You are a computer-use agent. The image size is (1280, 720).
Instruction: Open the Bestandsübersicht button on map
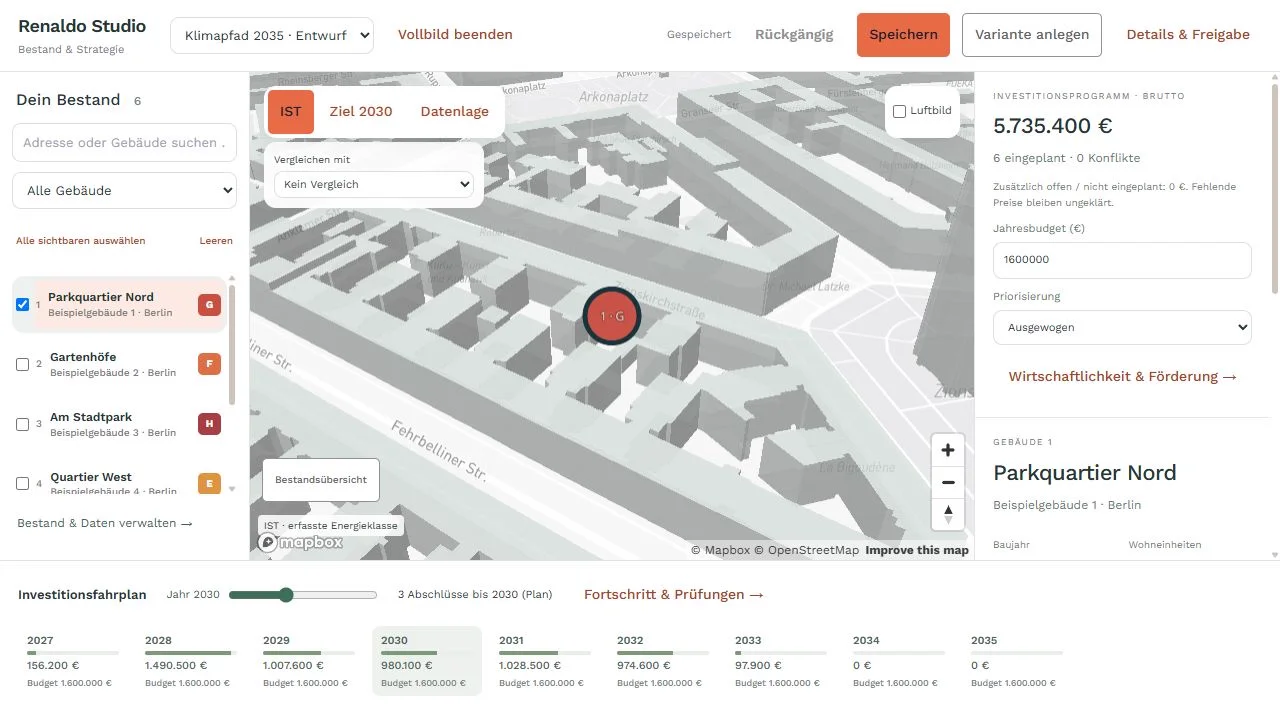[321, 479]
